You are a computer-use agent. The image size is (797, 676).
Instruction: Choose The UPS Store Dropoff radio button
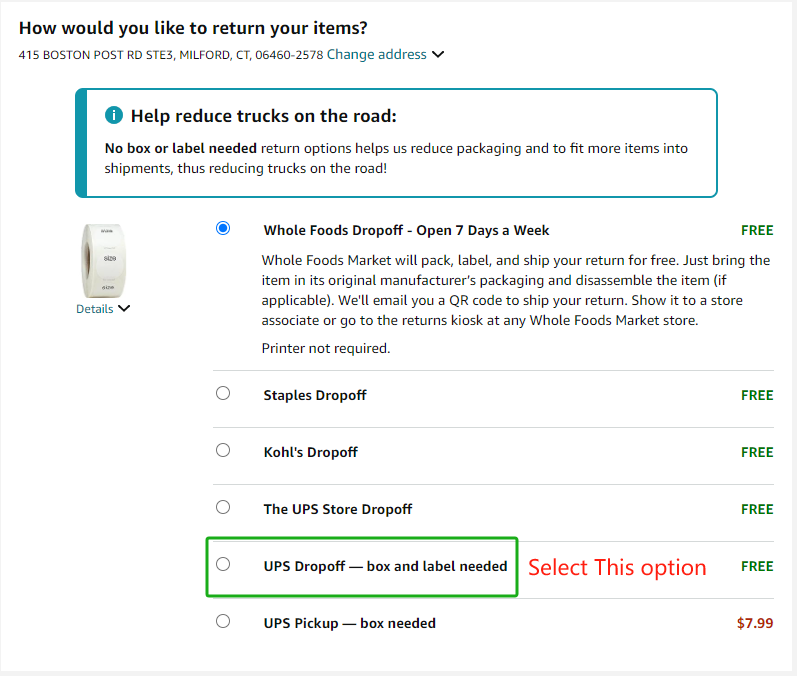pyautogui.click(x=223, y=507)
